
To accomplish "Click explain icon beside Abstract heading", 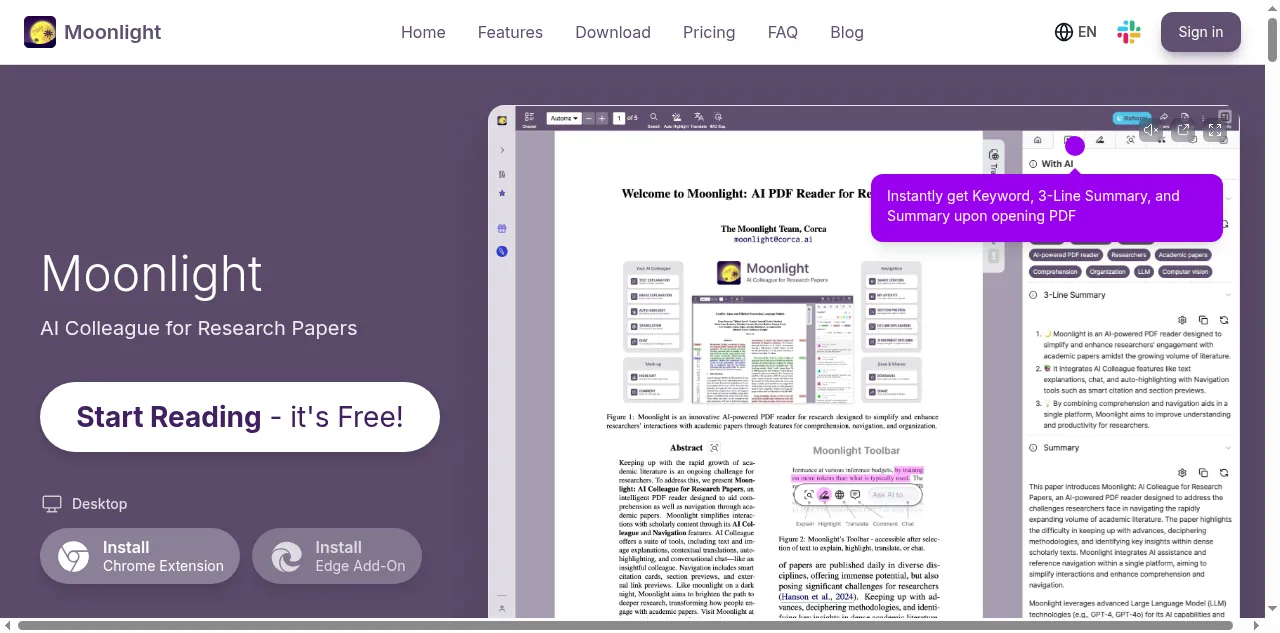I will pyautogui.click(x=714, y=448).
